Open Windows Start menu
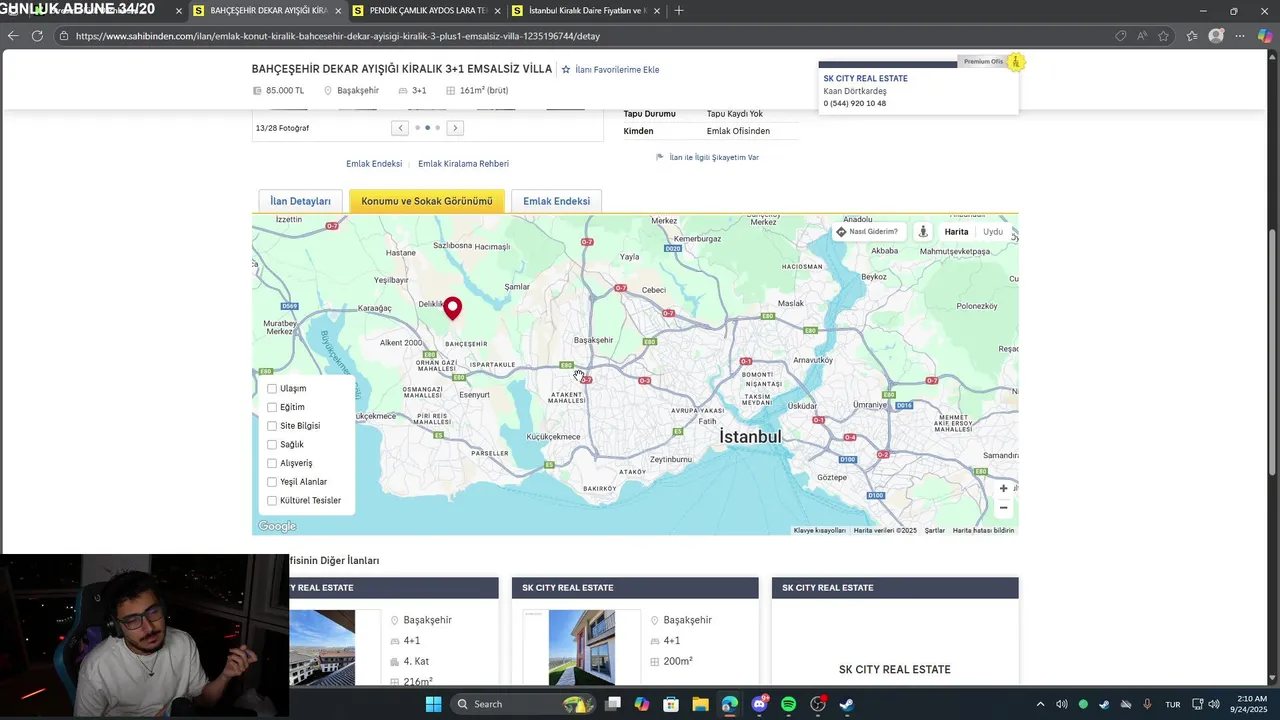This screenshot has height=720, width=1280. point(433,704)
